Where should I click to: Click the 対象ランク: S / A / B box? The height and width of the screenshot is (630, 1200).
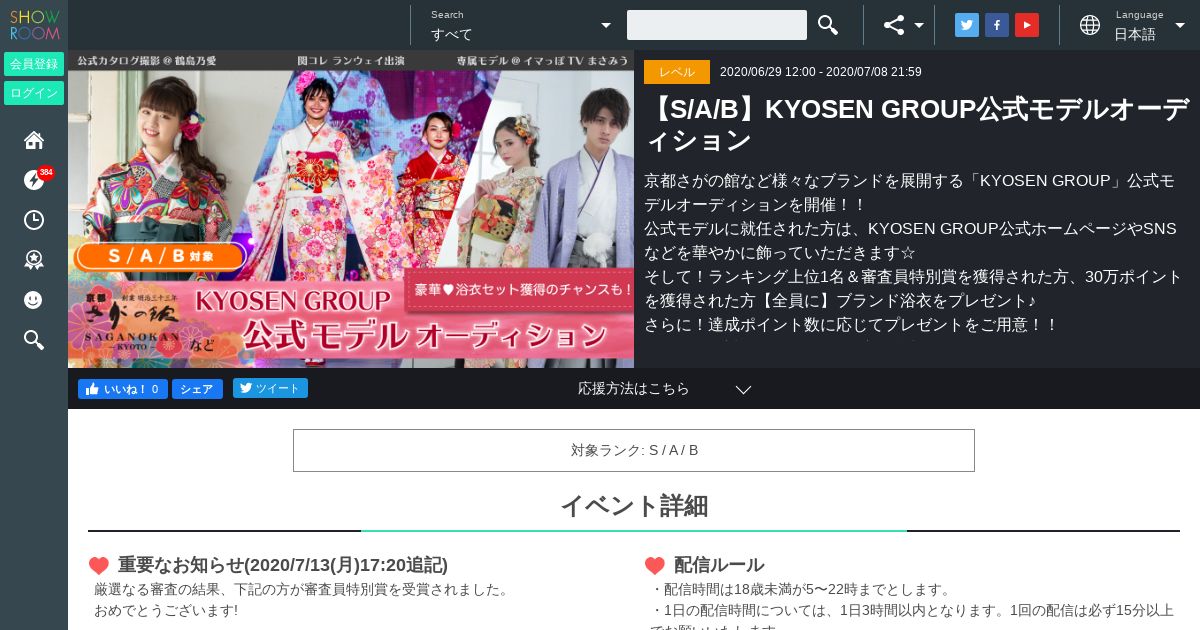(634, 450)
